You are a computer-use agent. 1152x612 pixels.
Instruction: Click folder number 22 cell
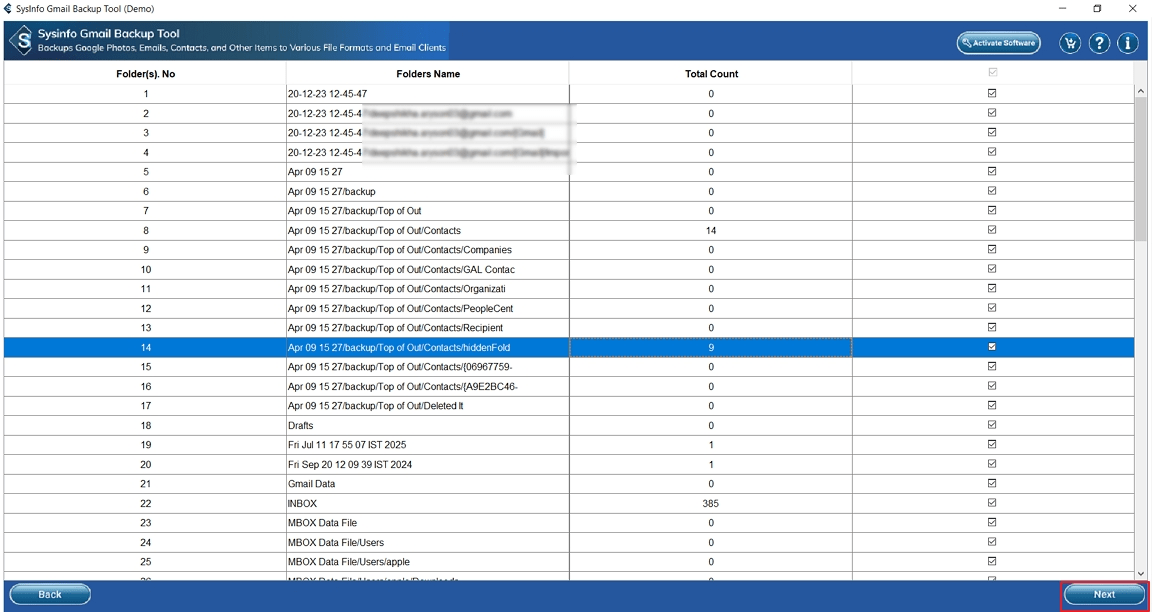tap(145, 503)
